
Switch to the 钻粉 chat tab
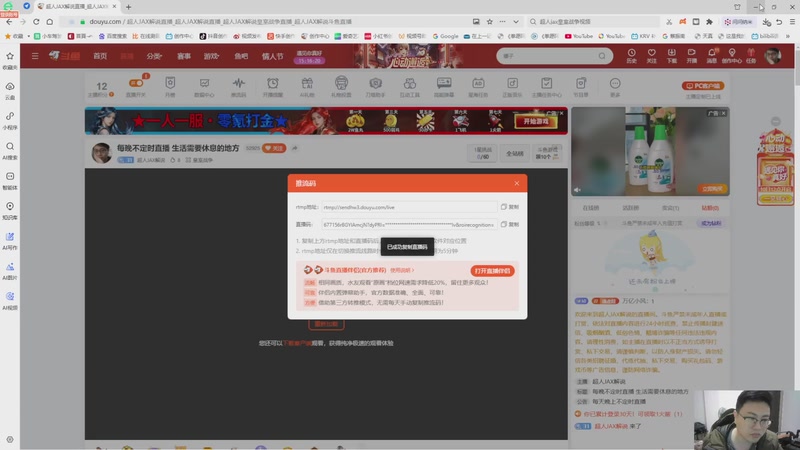[710, 208]
